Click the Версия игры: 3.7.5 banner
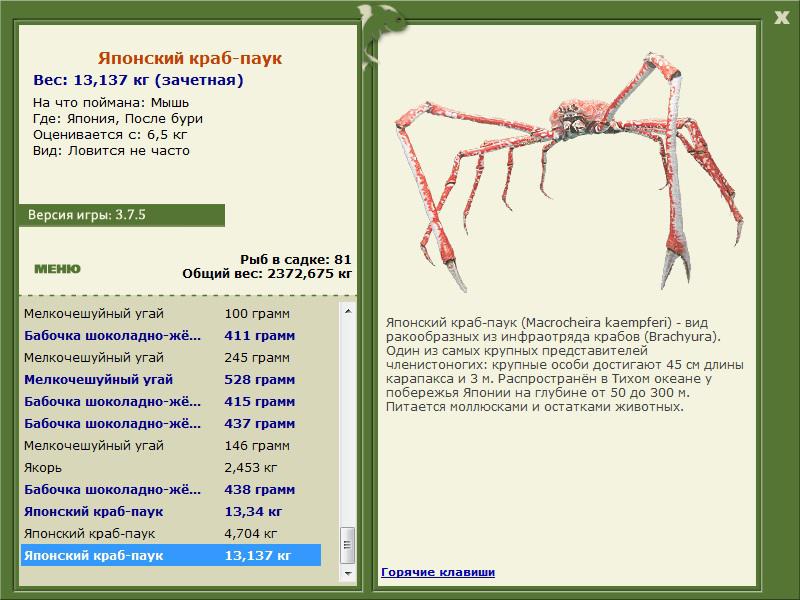 click(x=121, y=215)
